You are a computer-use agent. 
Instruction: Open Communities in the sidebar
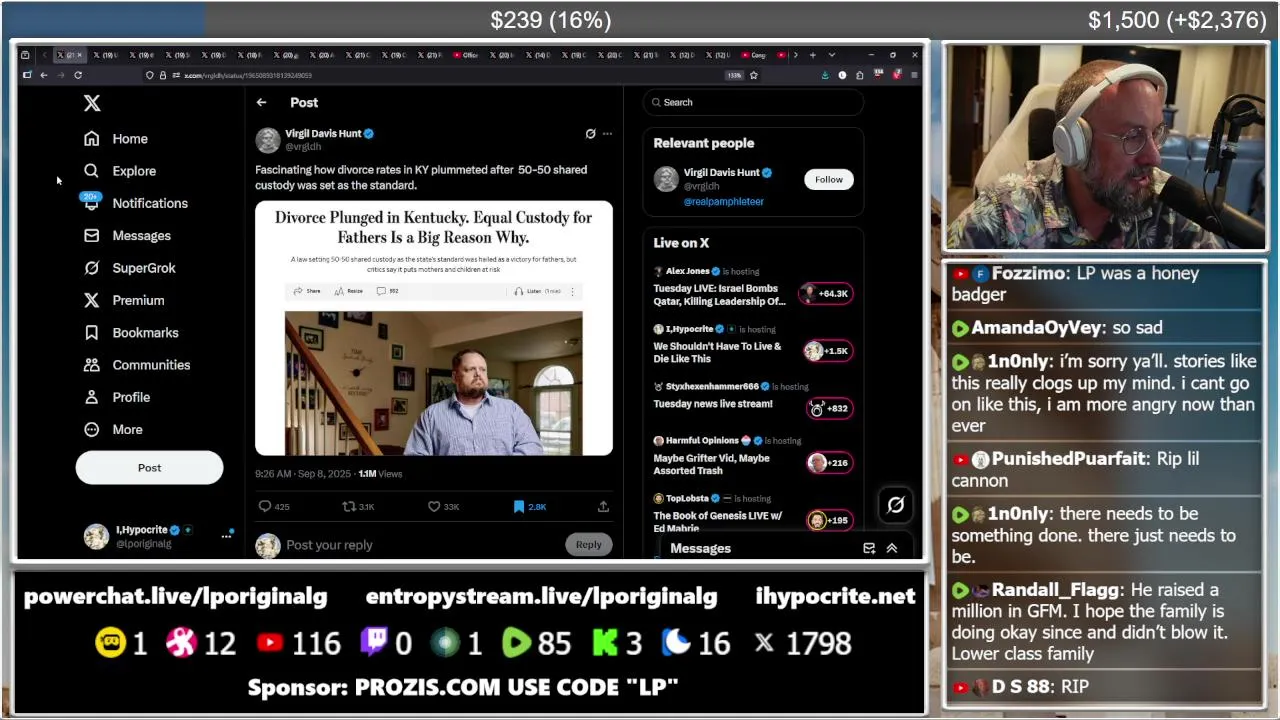tap(137, 365)
